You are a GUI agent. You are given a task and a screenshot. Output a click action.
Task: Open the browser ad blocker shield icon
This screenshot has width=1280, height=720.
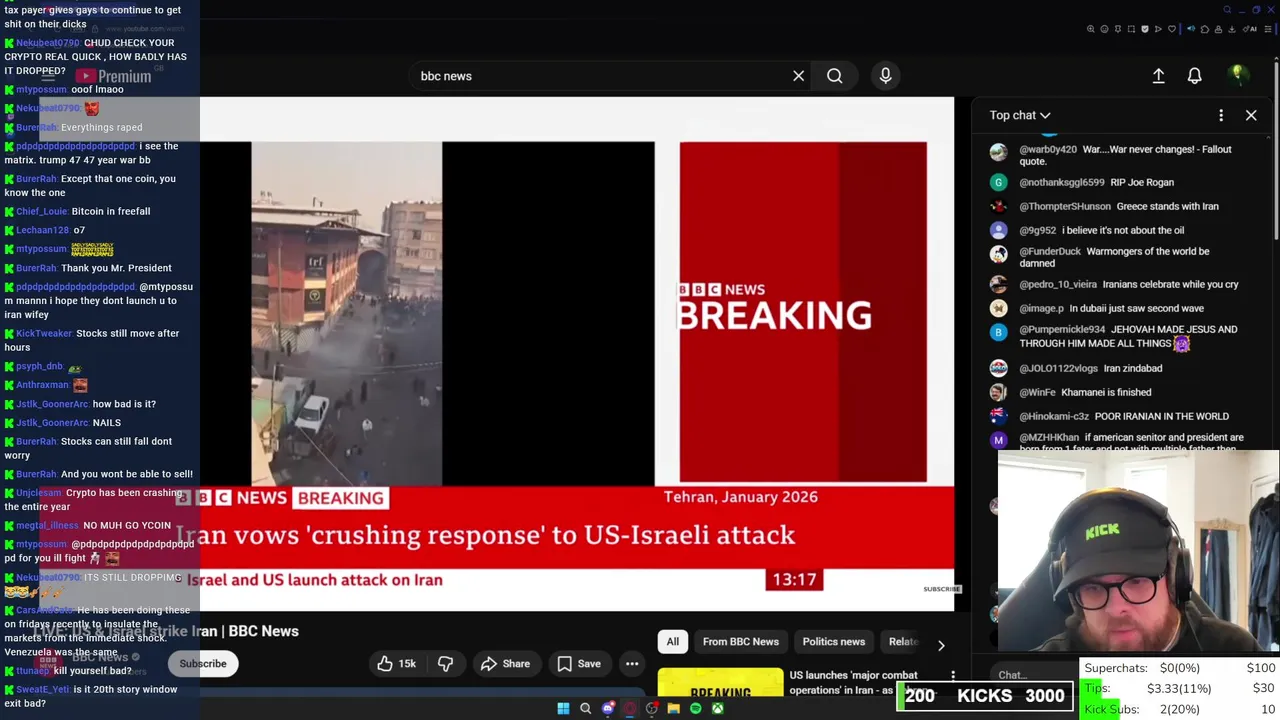[1145, 29]
